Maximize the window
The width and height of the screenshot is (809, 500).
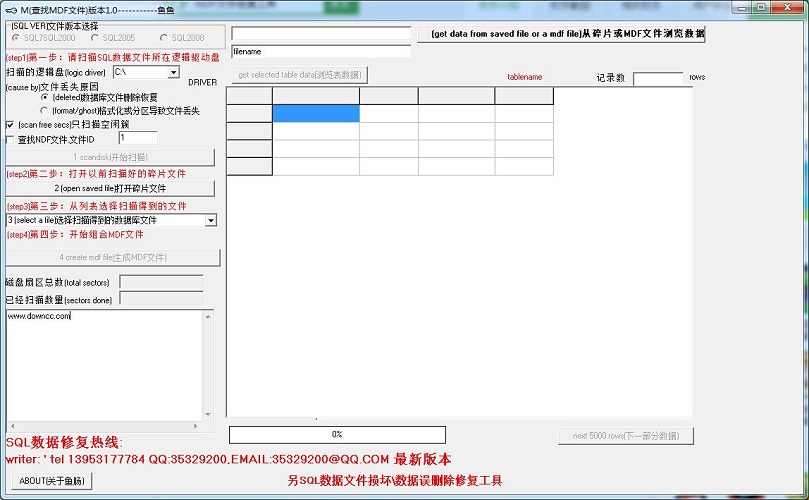[x=761, y=8]
